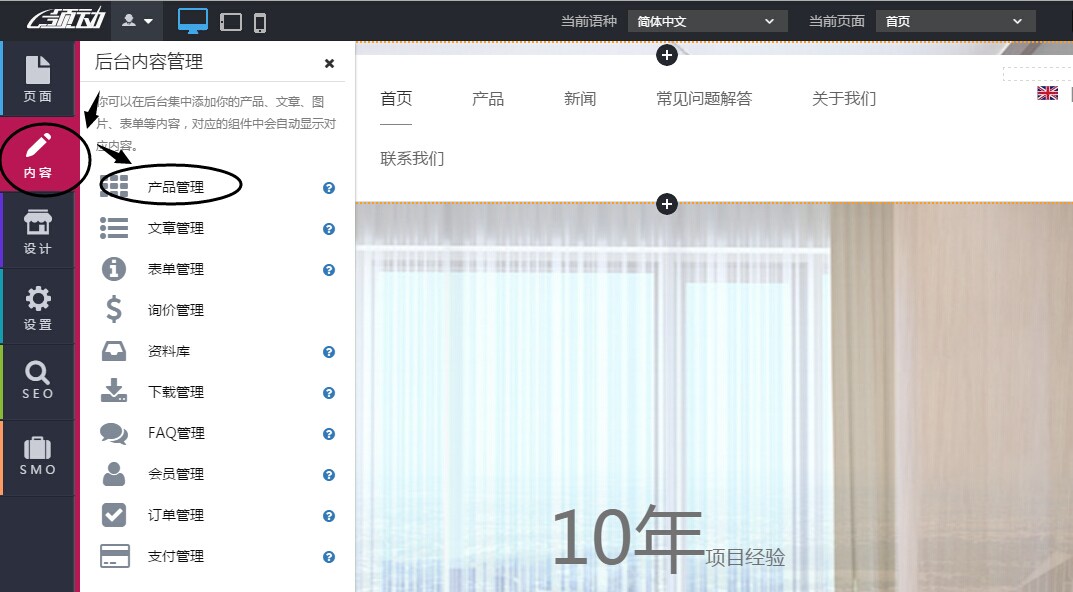Screen dimensions: 1073x592
Task: Click the UK flag for English version
Action: click(x=1047, y=92)
